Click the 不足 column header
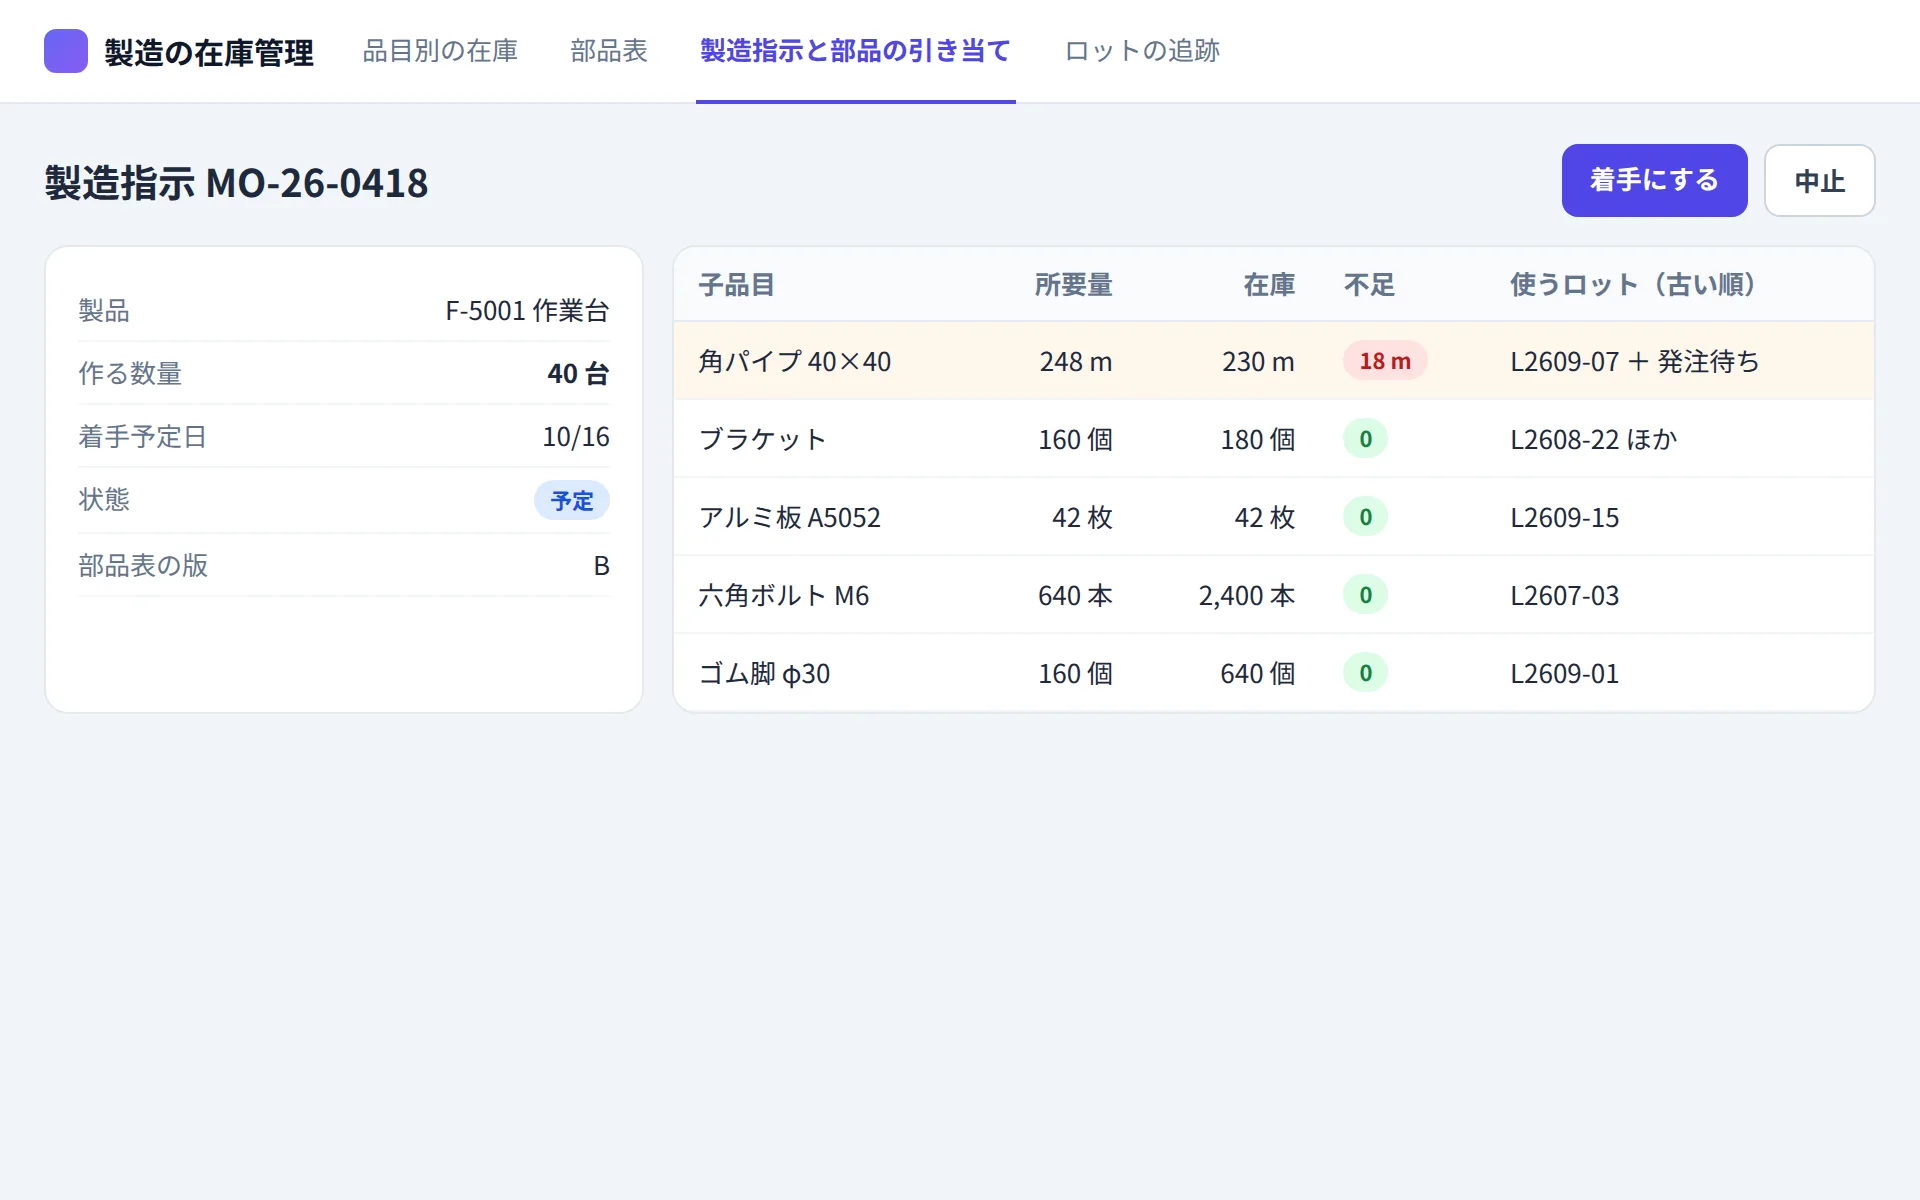The width and height of the screenshot is (1920, 1200). [1369, 285]
